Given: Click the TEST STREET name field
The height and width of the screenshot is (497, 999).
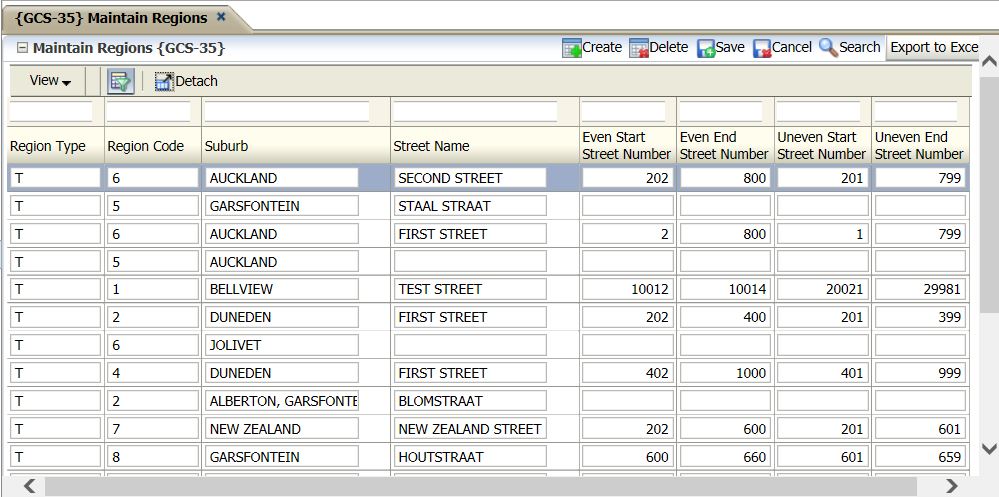Looking at the screenshot, I should [470, 289].
